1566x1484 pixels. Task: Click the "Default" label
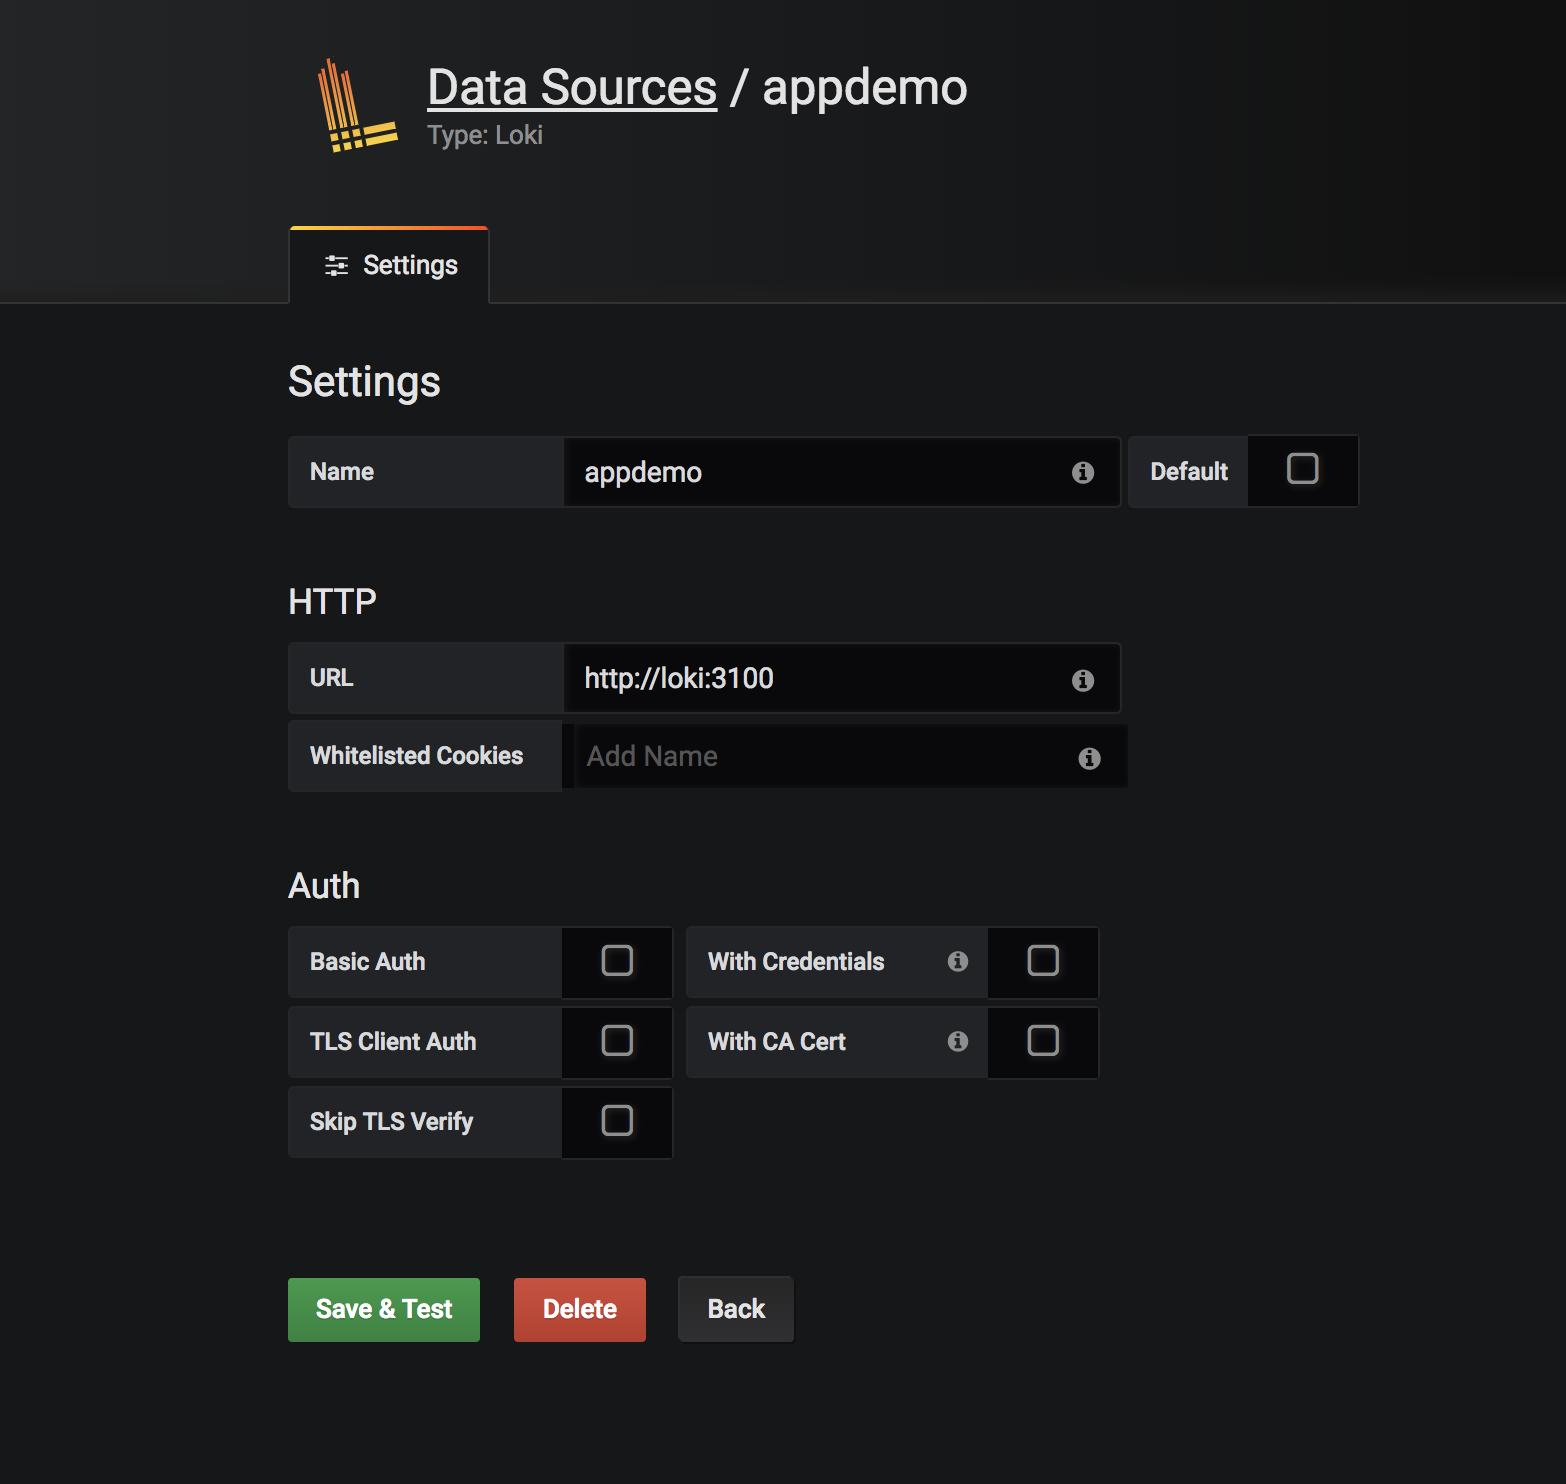point(1189,472)
